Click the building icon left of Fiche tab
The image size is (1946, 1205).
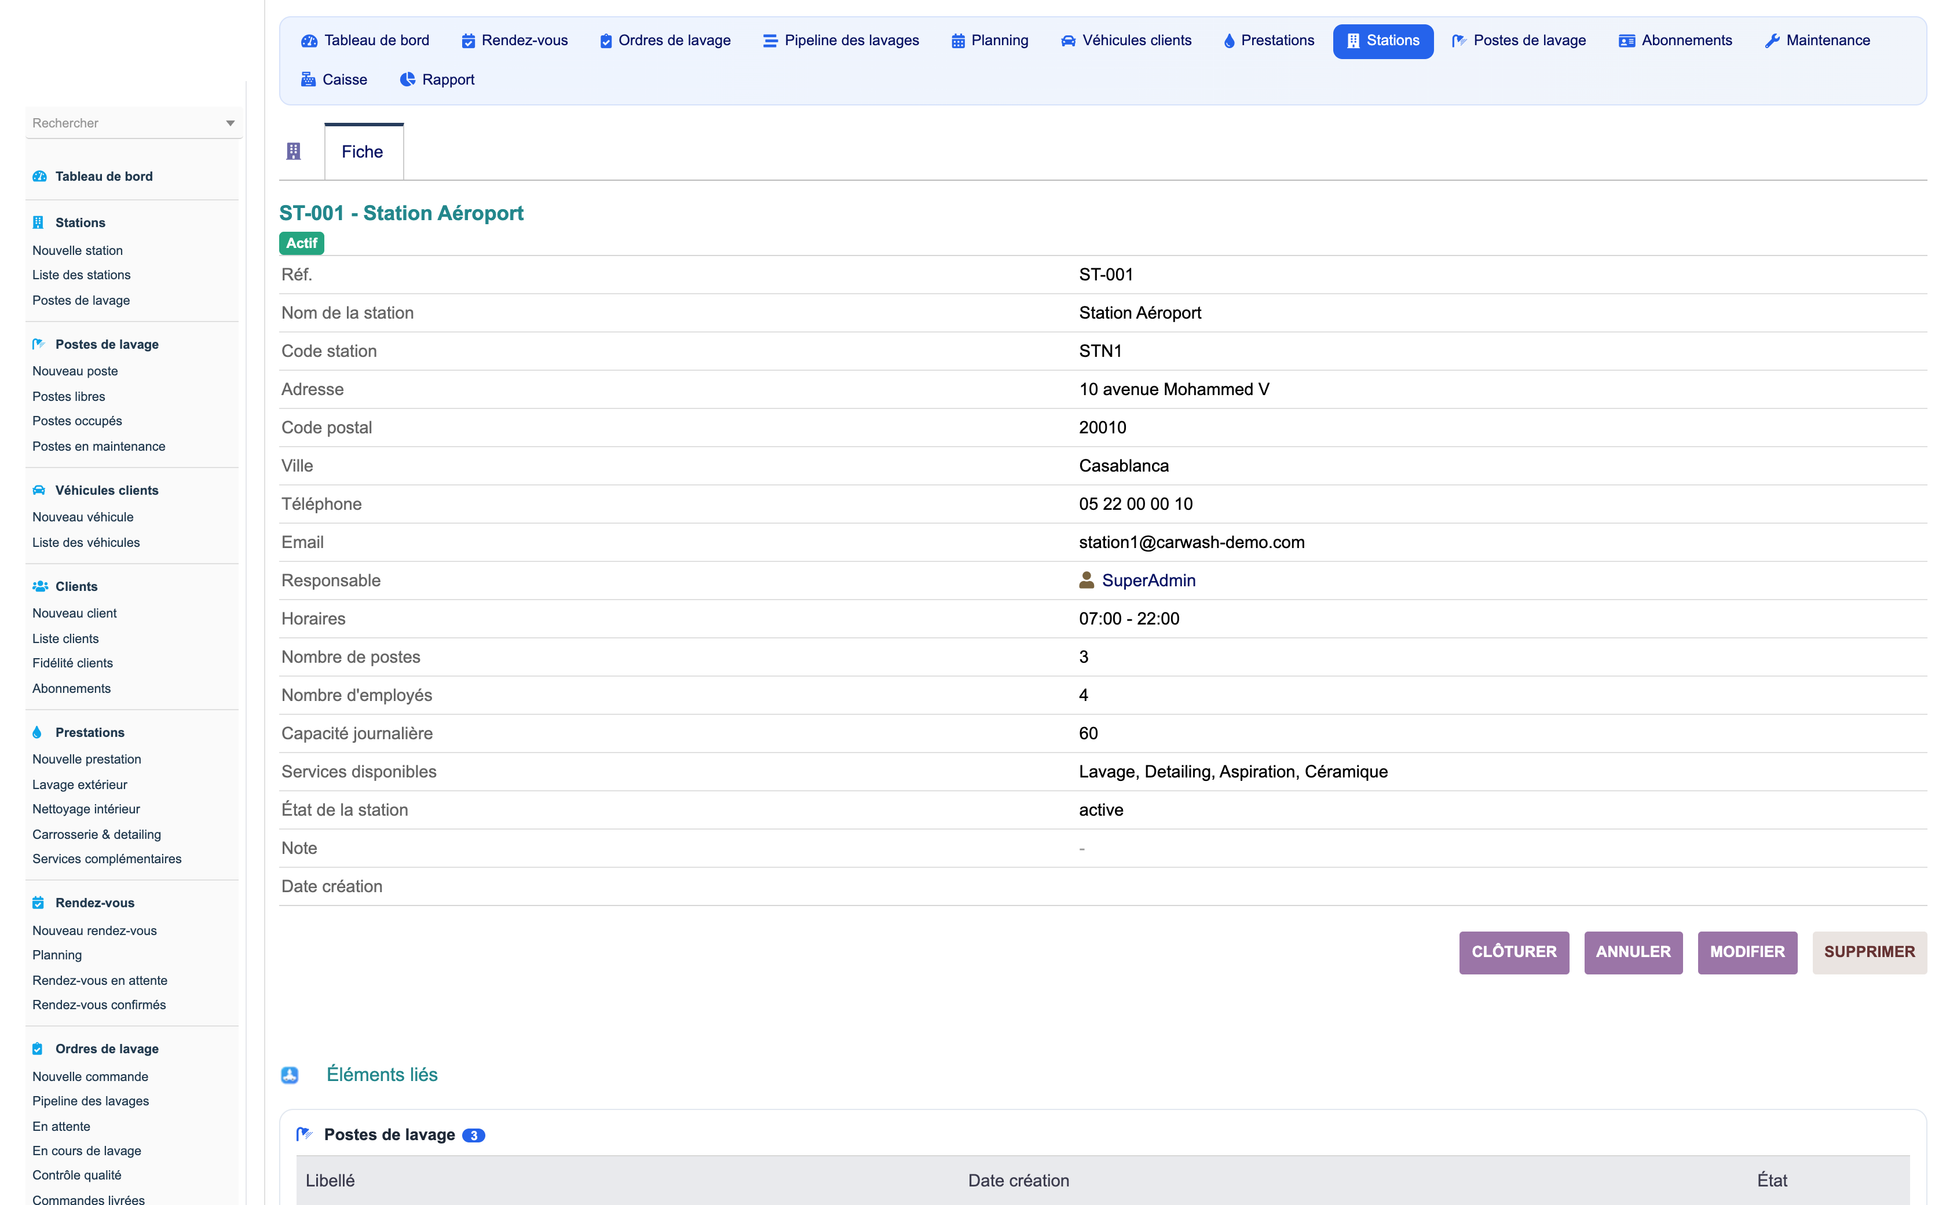coord(293,151)
